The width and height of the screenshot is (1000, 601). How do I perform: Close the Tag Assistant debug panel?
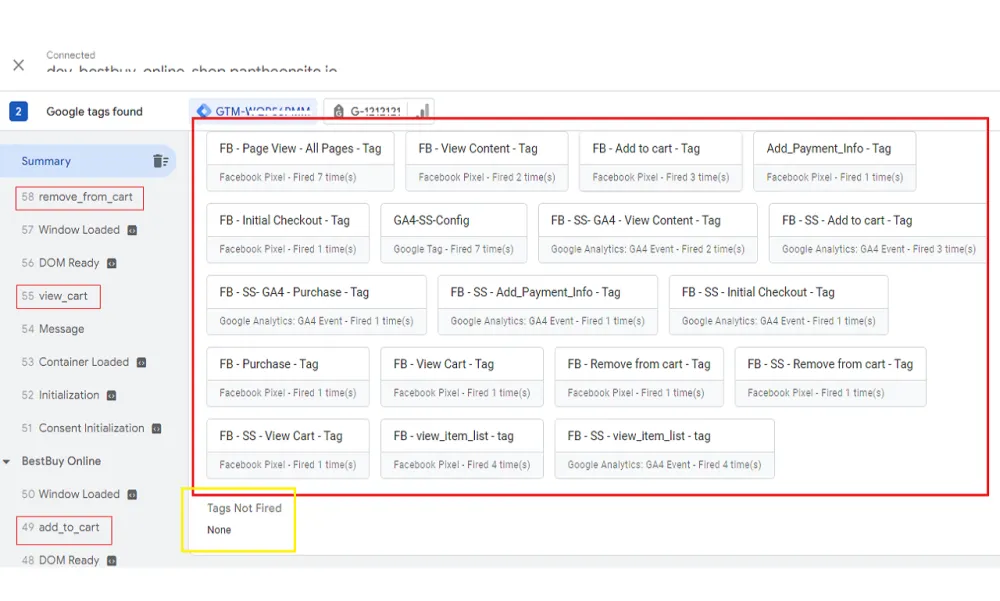[x=18, y=65]
